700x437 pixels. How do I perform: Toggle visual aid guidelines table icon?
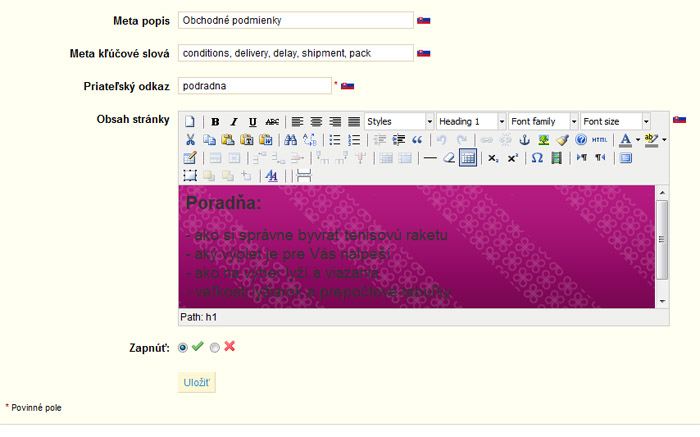pyautogui.click(x=468, y=158)
